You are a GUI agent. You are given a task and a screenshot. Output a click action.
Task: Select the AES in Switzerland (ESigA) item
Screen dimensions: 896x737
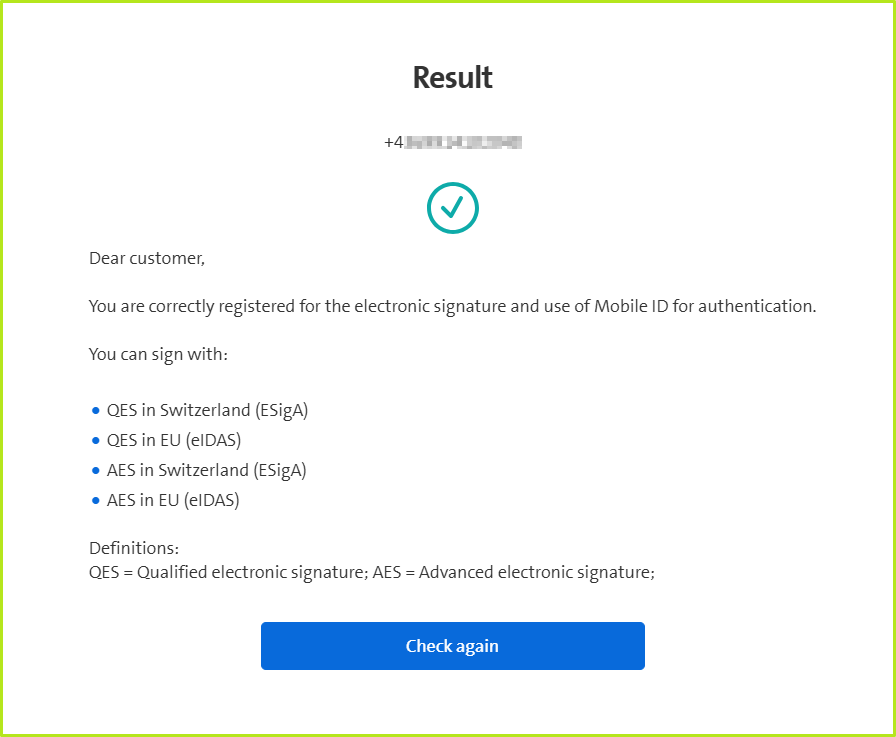coord(206,470)
